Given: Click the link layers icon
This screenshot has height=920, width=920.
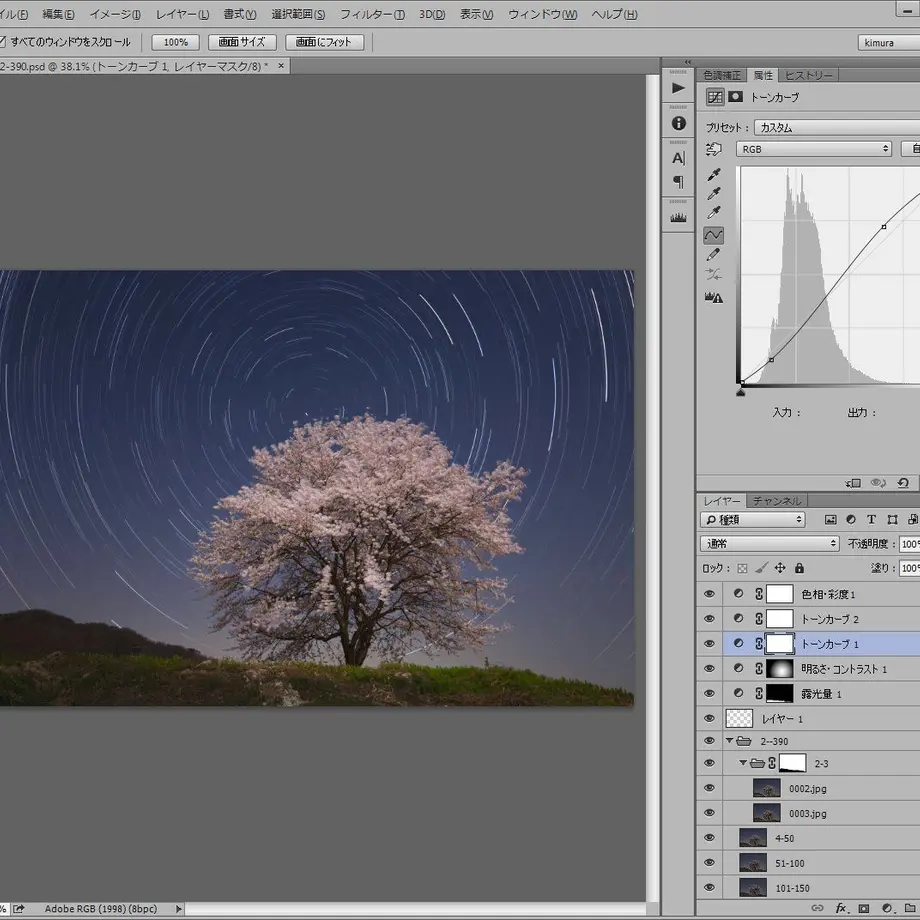Looking at the screenshot, I should click(x=817, y=908).
